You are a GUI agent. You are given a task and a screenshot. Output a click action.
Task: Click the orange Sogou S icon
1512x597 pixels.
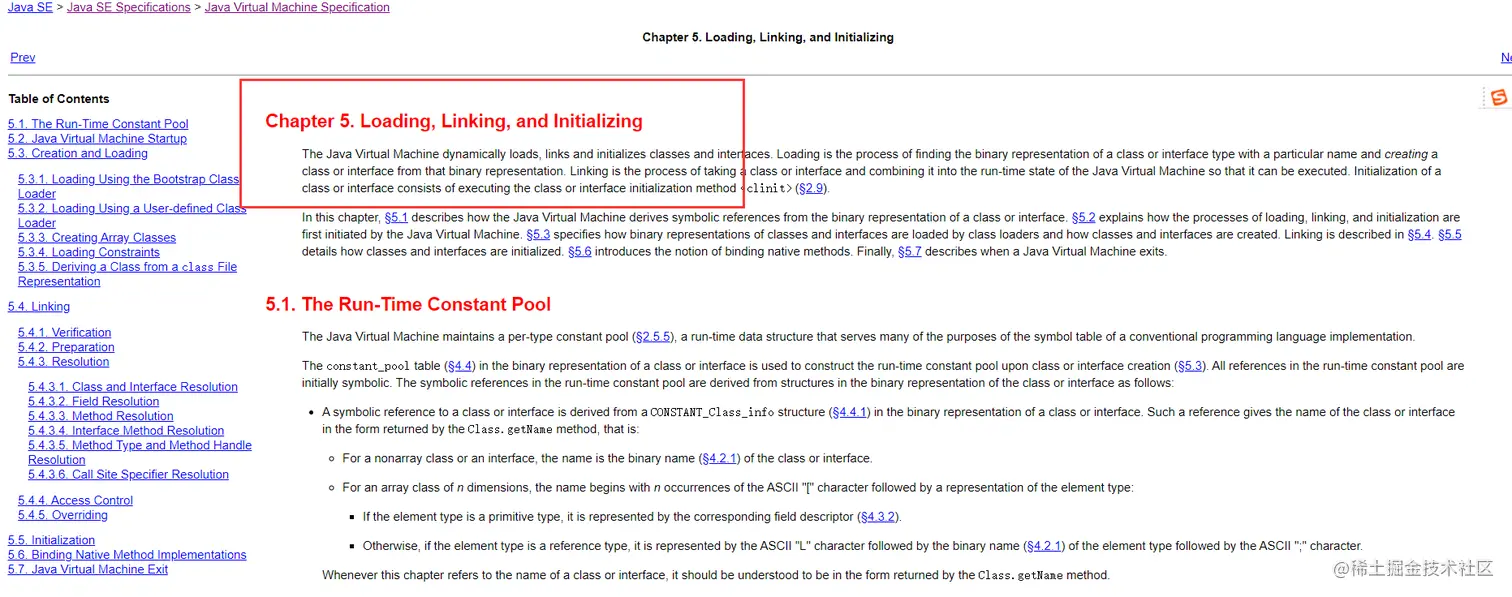(1498, 97)
